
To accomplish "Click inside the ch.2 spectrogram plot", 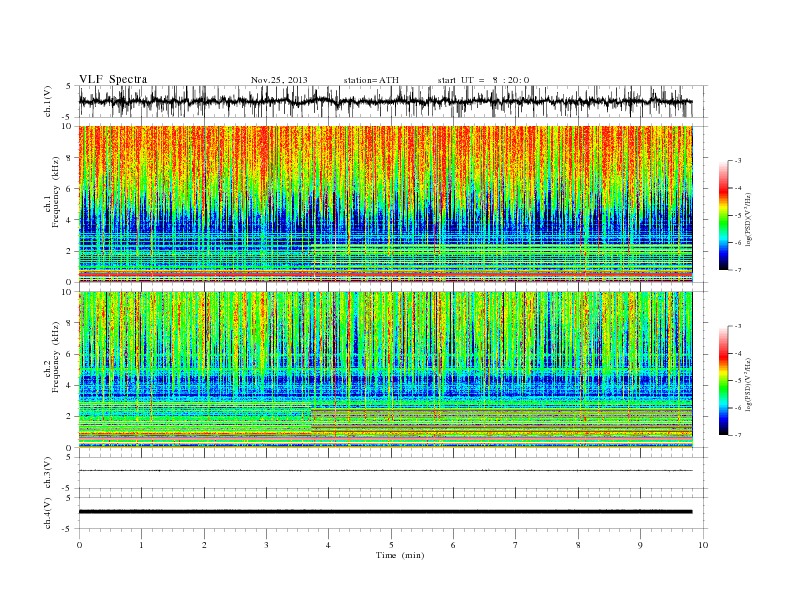I will (385, 370).
